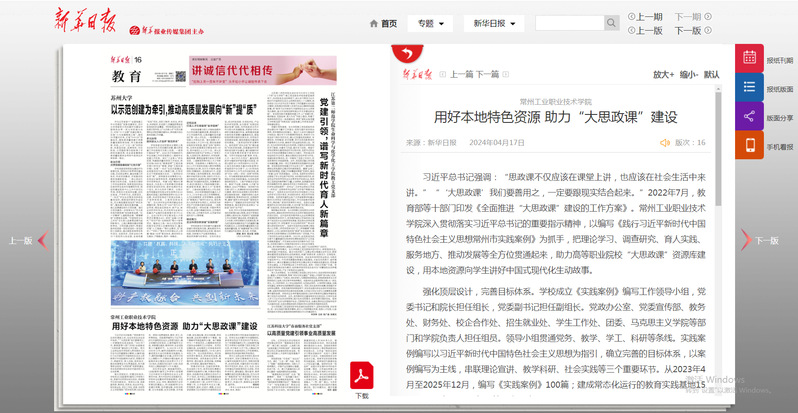Click the search input field
The image size is (798, 413).
568,23
